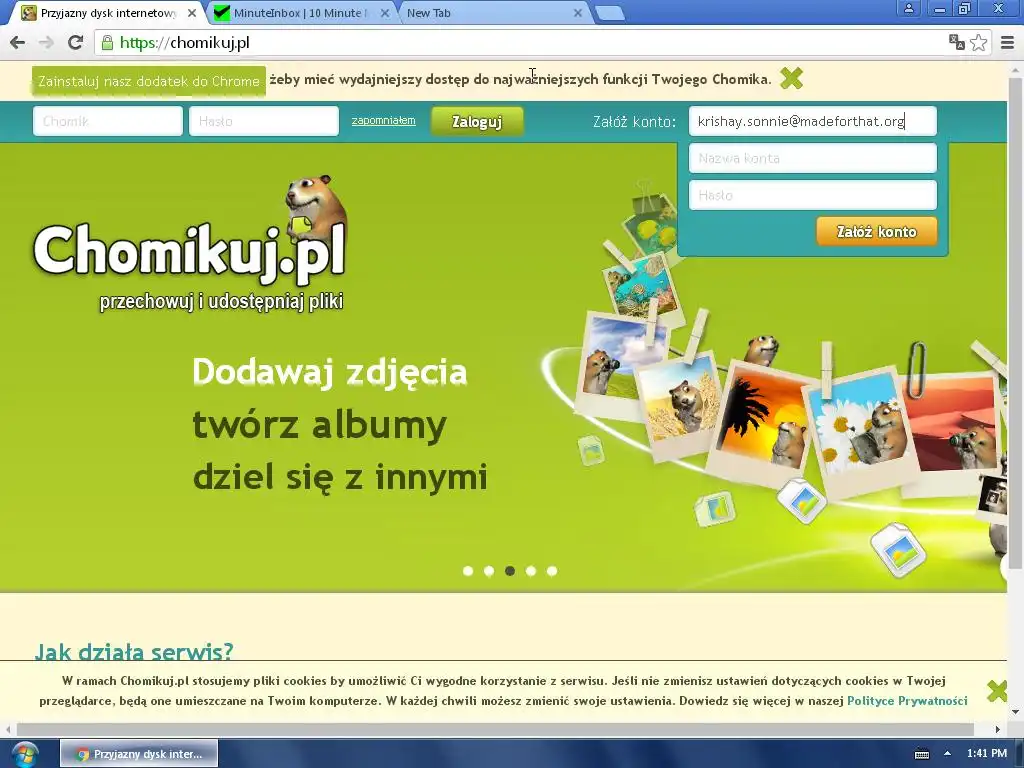Go back to the previous page
Image resolution: width=1024 pixels, height=768 pixels.
click(18, 43)
